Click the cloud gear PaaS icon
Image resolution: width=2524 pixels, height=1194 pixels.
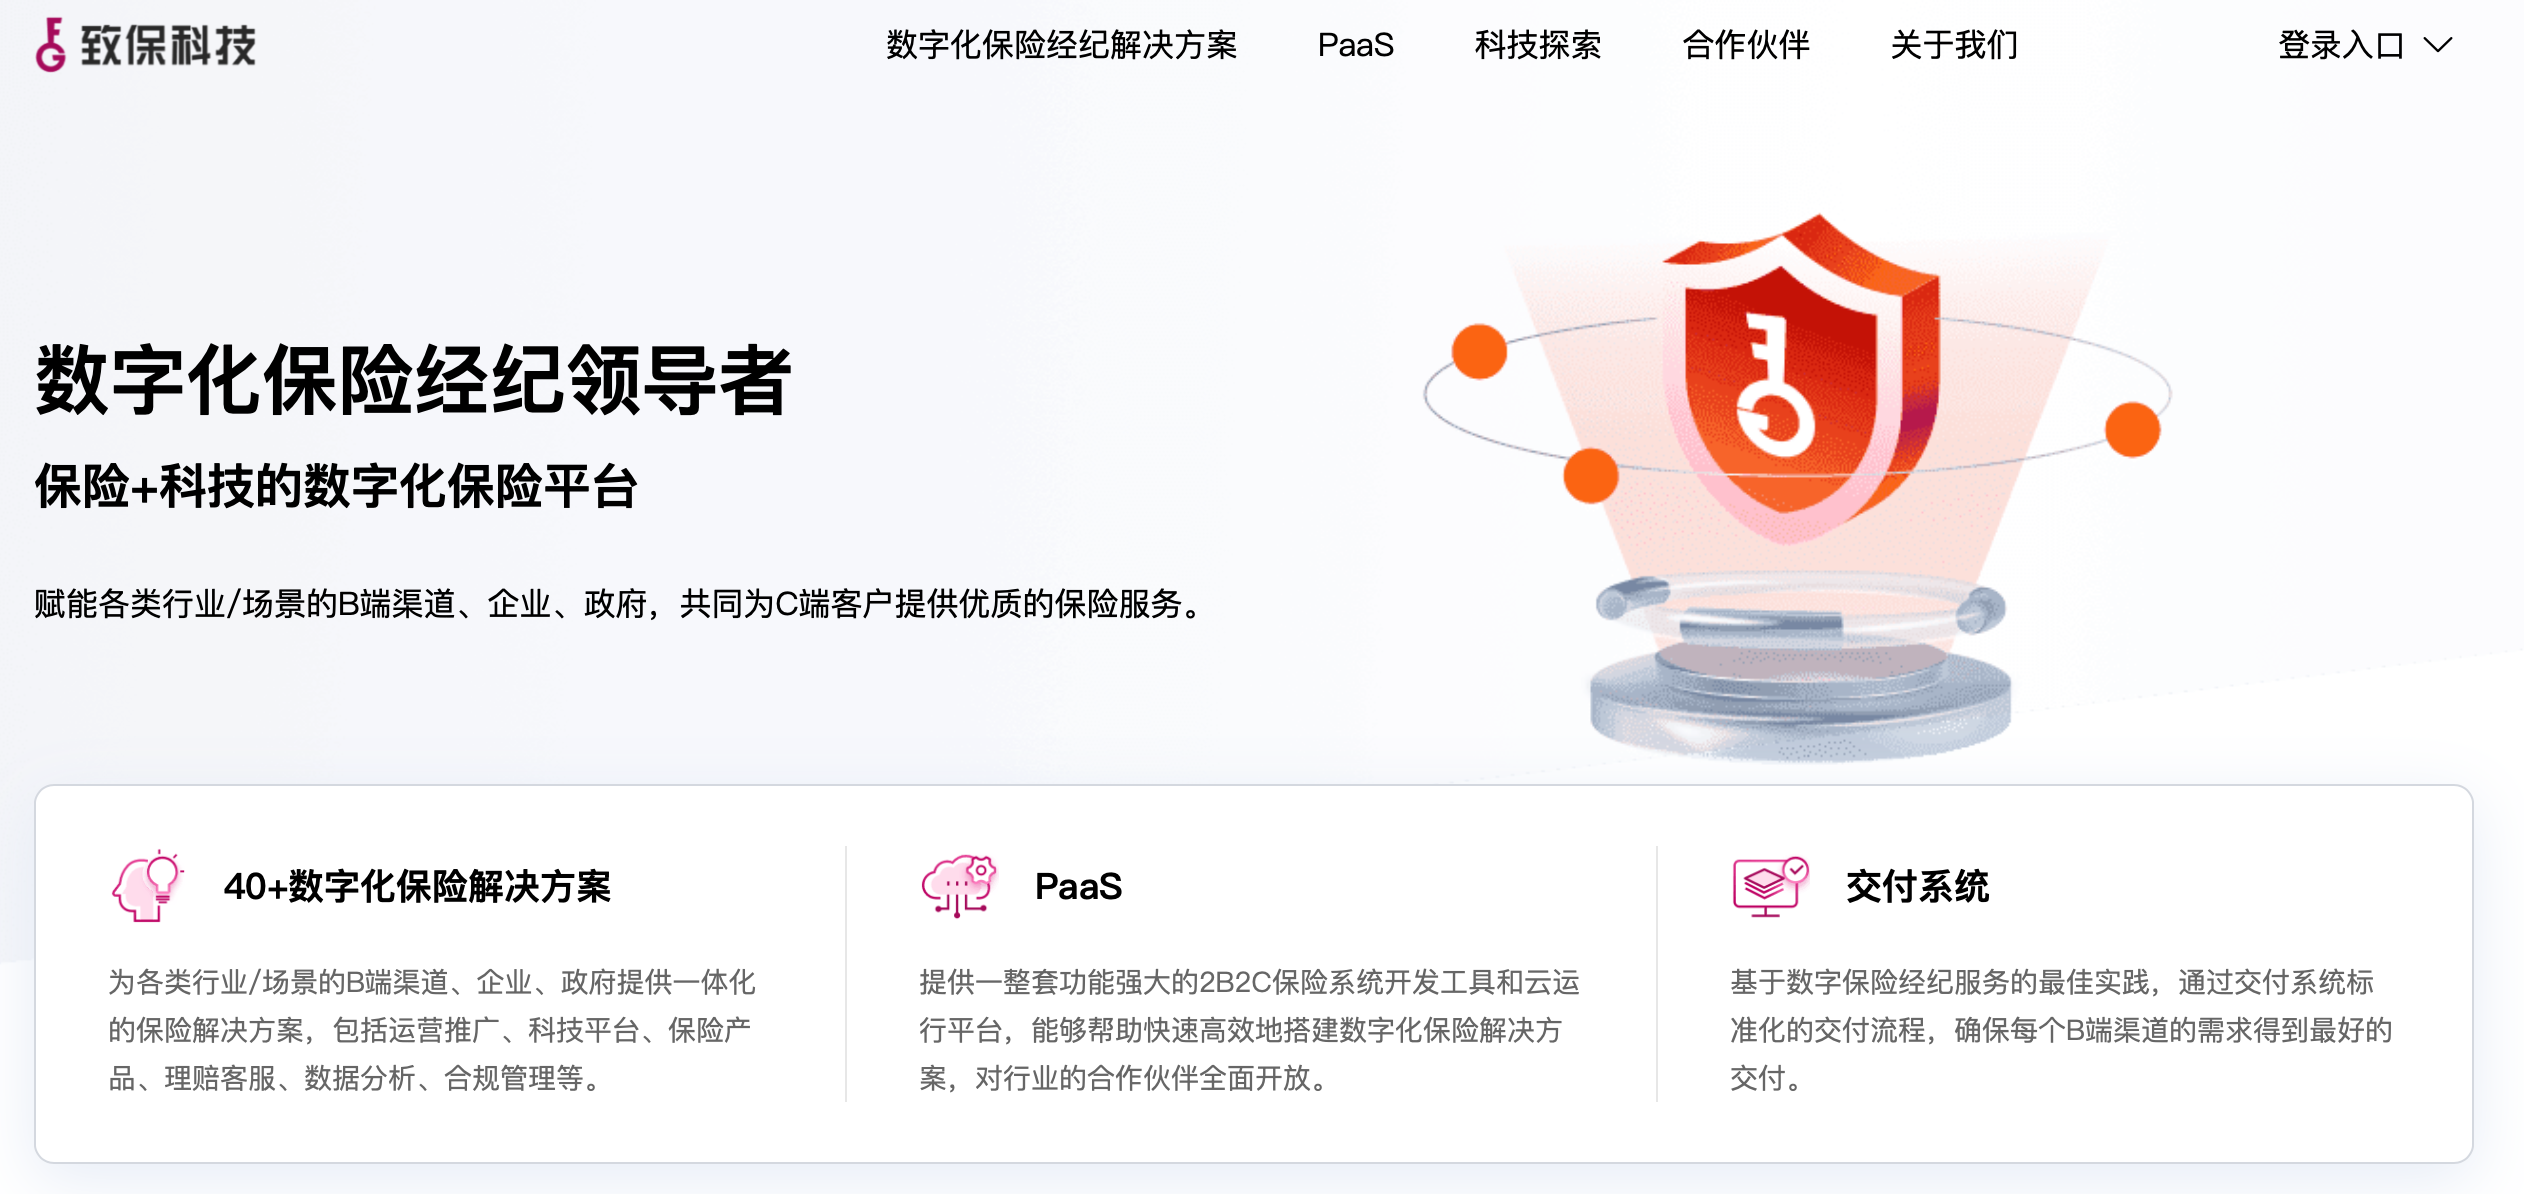(958, 886)
